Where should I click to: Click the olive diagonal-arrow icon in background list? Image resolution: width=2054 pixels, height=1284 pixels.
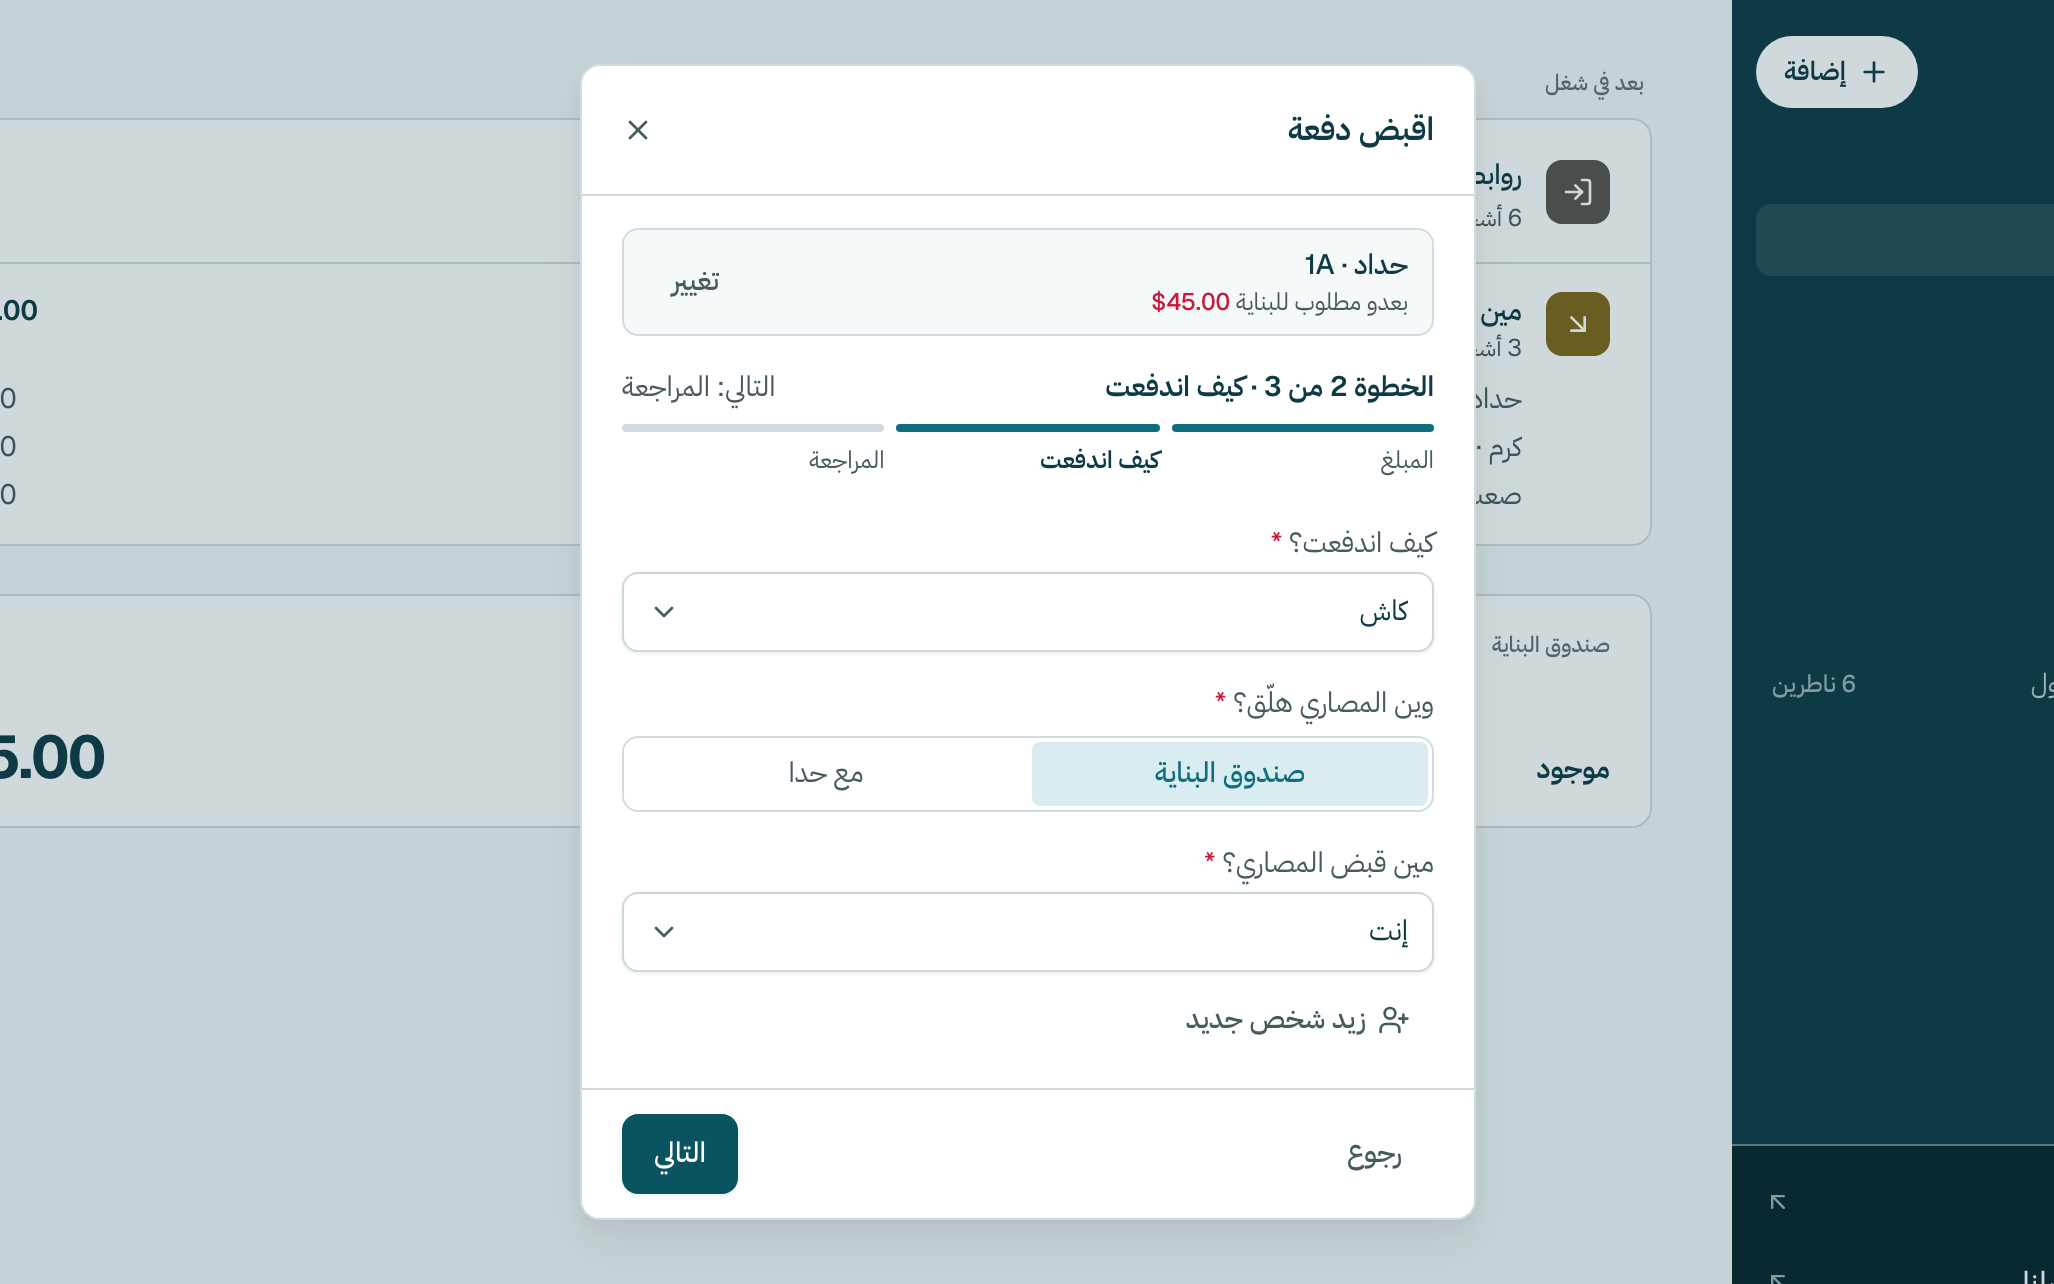[x=1578, y=324]
